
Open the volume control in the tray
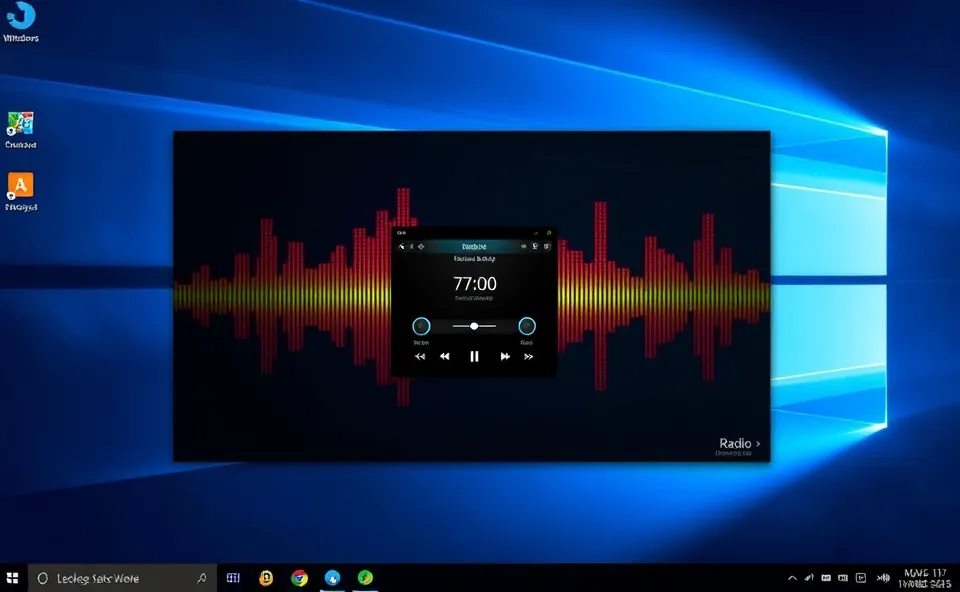pyautogui.click(x=883, y=578)
